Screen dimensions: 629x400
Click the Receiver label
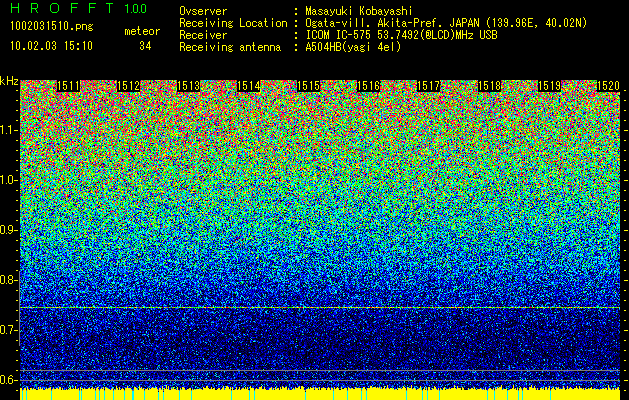click(203, 35)
